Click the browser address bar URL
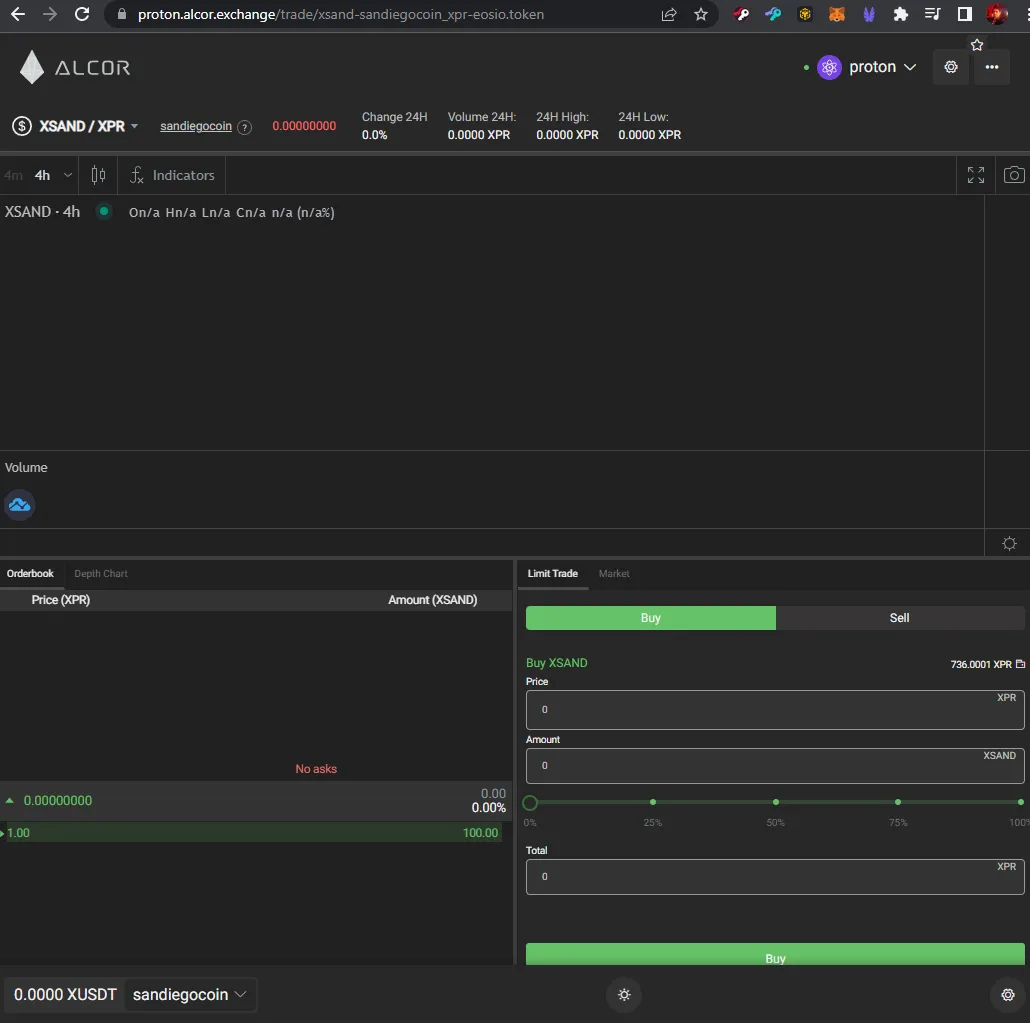The height and width of the screenshot is (1023, 1030). [340, 14]
